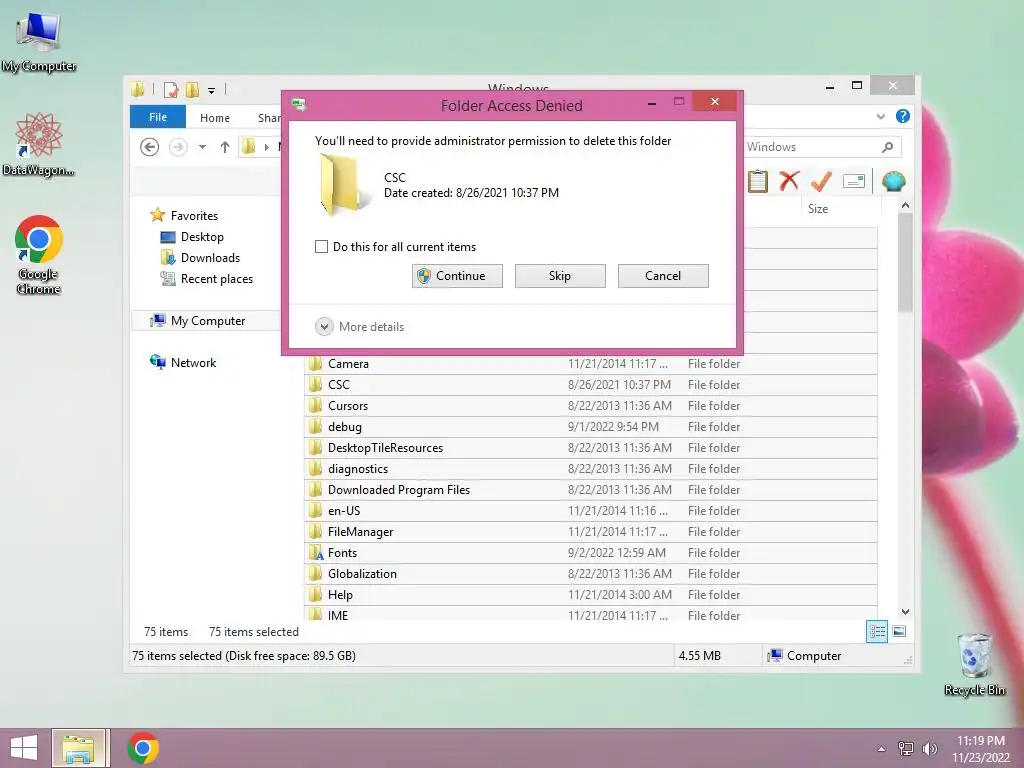Viewport: 1024px width, 768px height.
Task: Click properties icon in quick access toolbar
Action: [170, 89]
